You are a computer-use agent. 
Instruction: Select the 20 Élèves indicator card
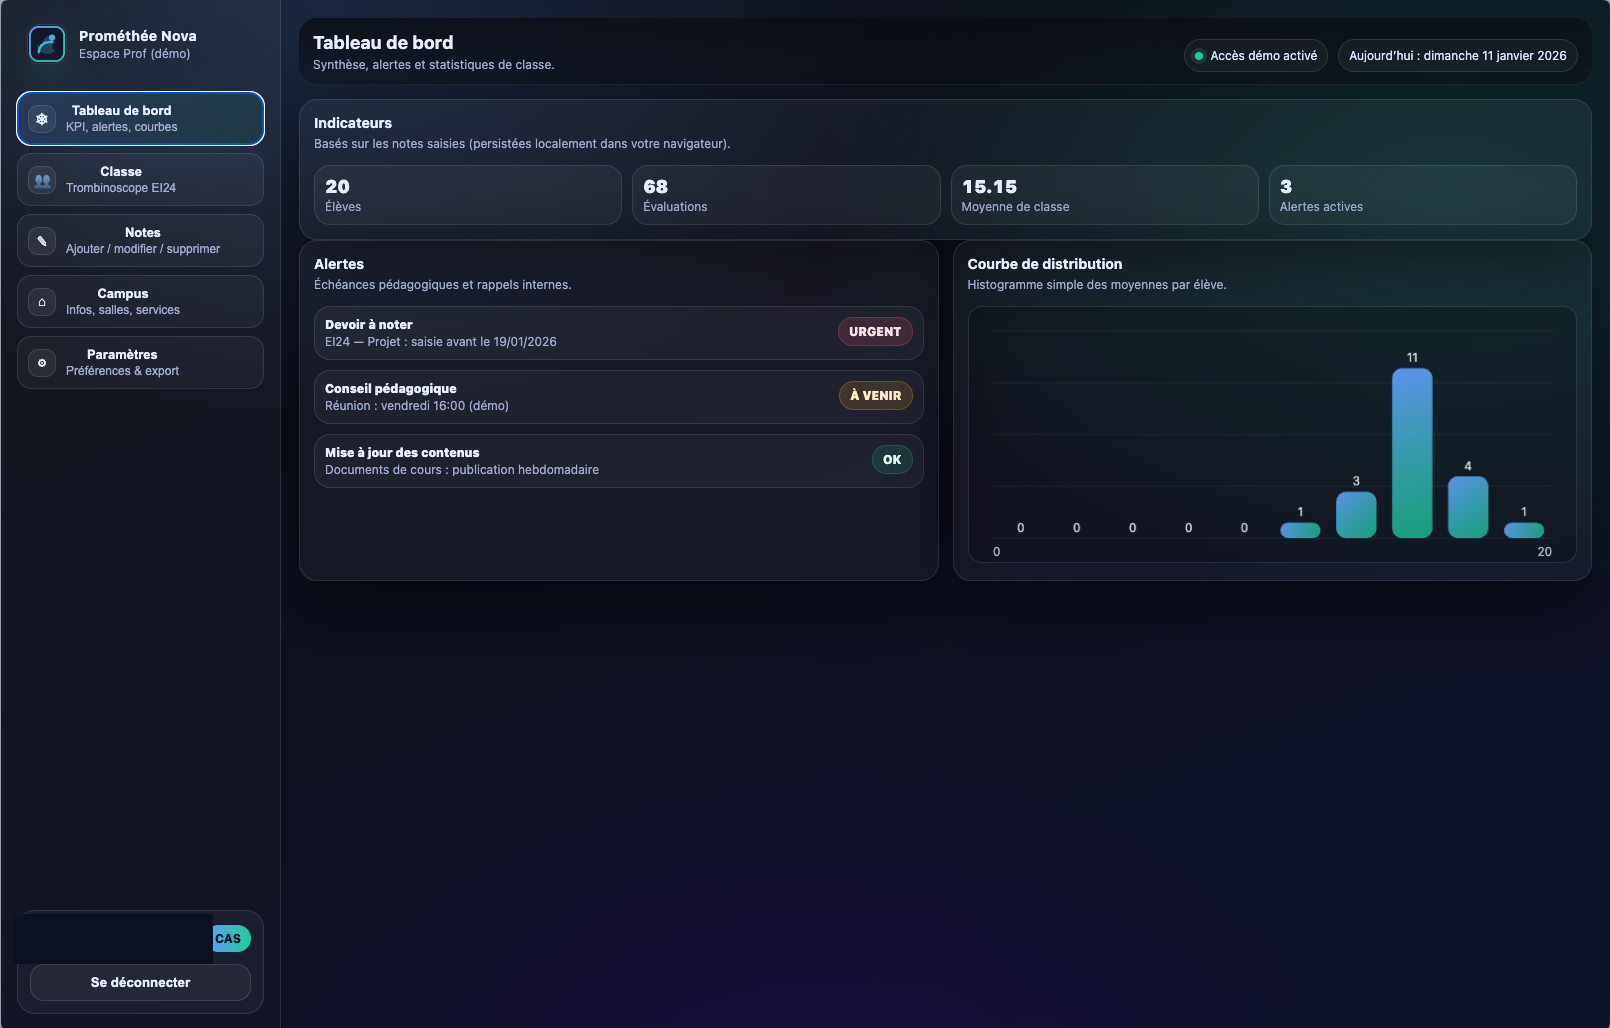pos(468,195)
